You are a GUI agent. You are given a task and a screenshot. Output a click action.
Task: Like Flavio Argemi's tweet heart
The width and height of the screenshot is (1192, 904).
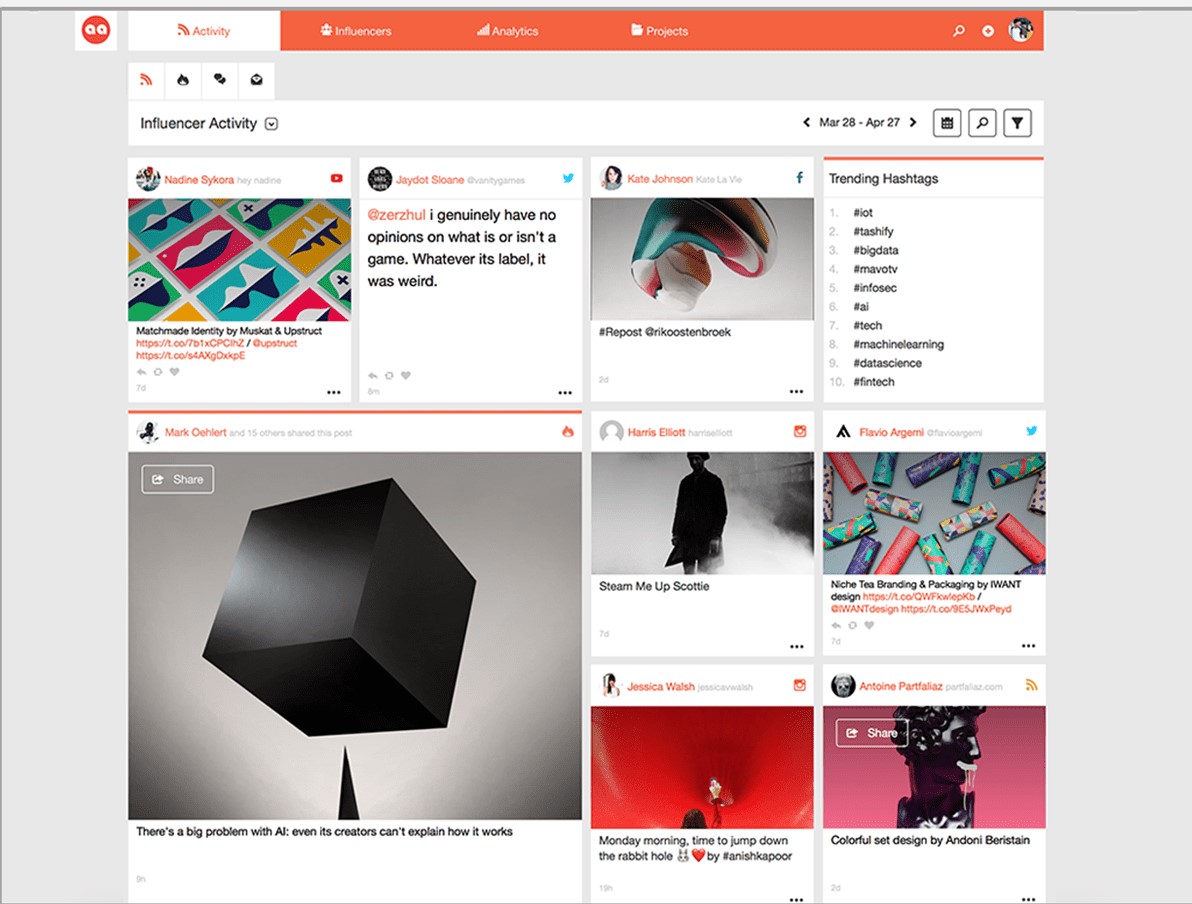pos(869,625)
